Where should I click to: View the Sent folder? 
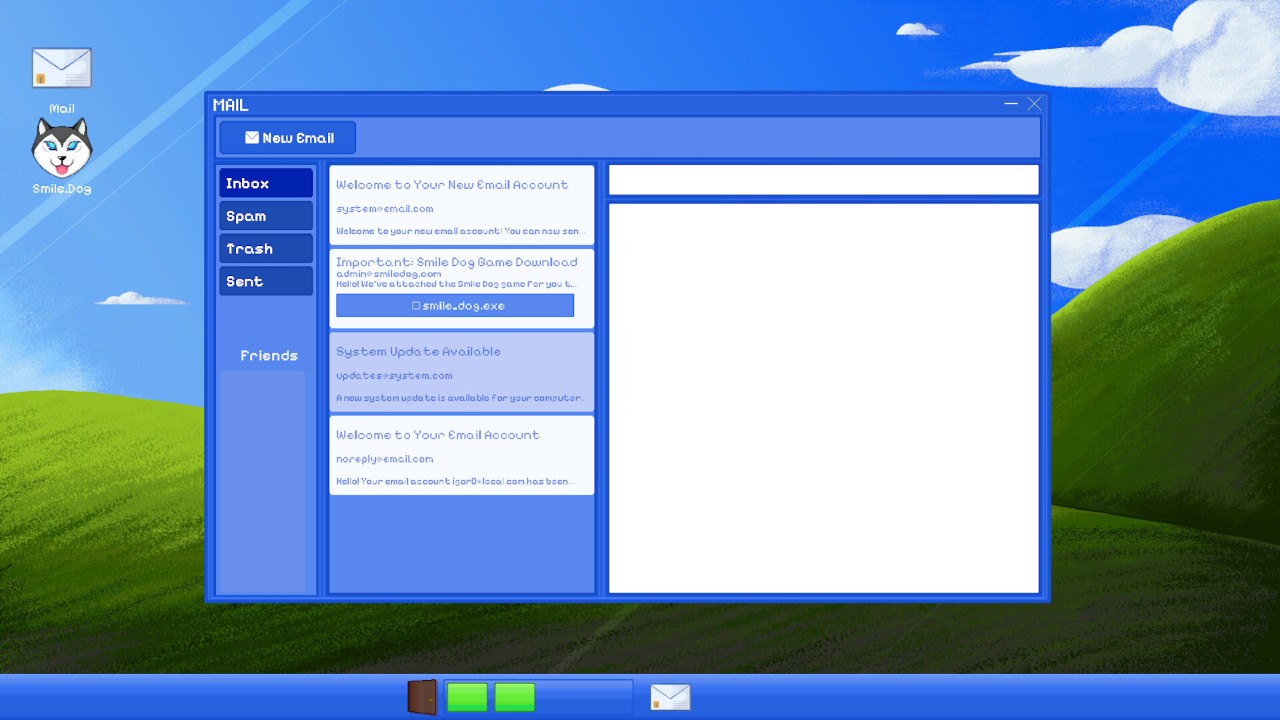coord(266,281)
